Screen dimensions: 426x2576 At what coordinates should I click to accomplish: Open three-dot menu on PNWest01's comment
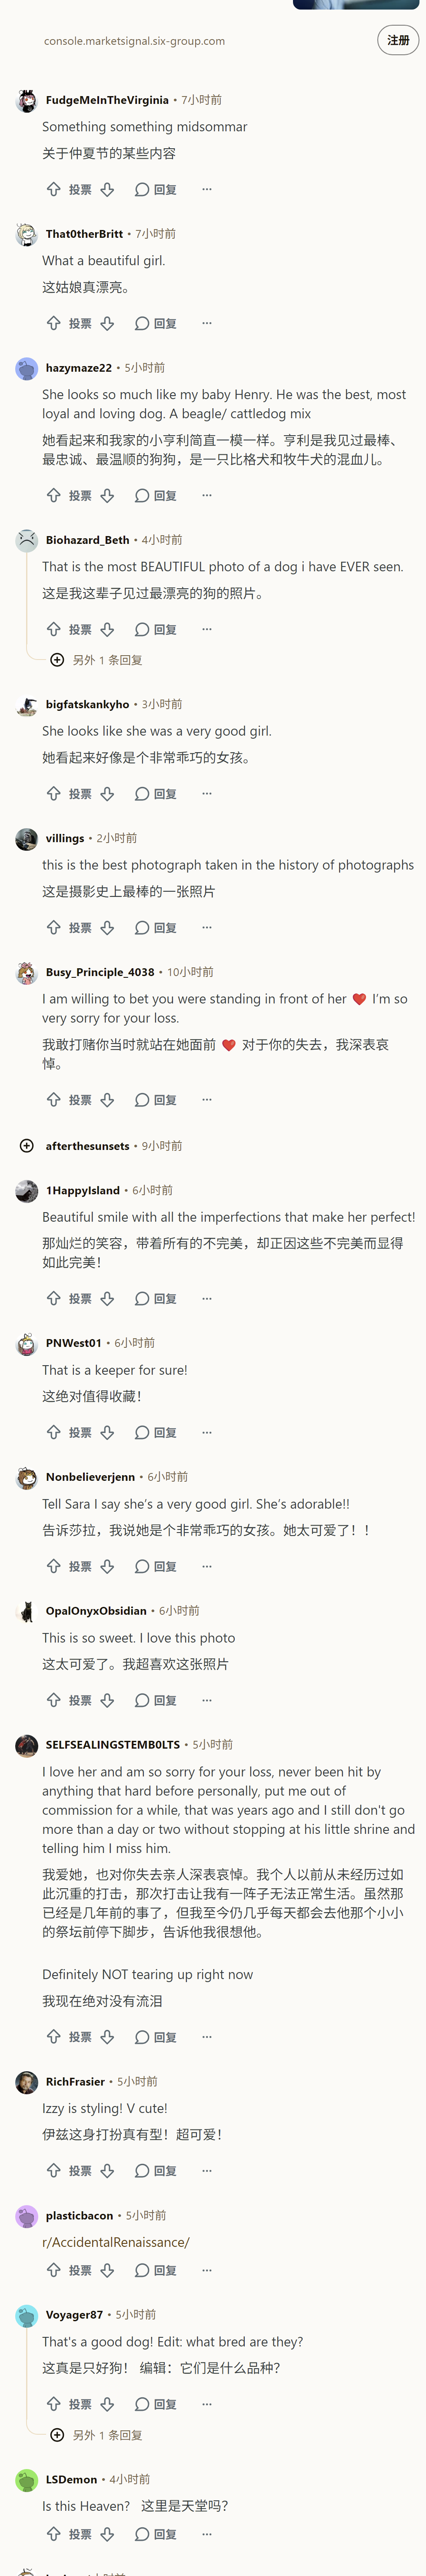click(x=207, y=1432)
